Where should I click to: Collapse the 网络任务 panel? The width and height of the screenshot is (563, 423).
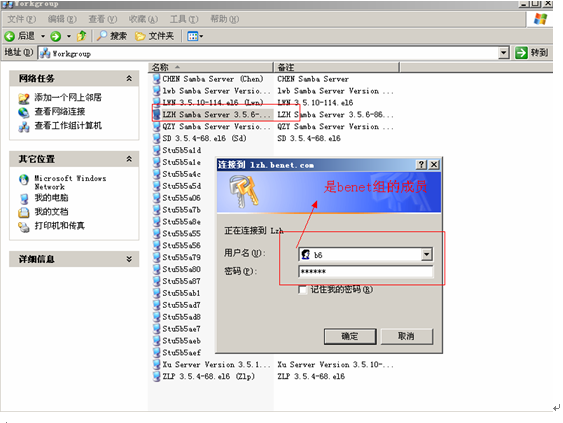point(129,78)
